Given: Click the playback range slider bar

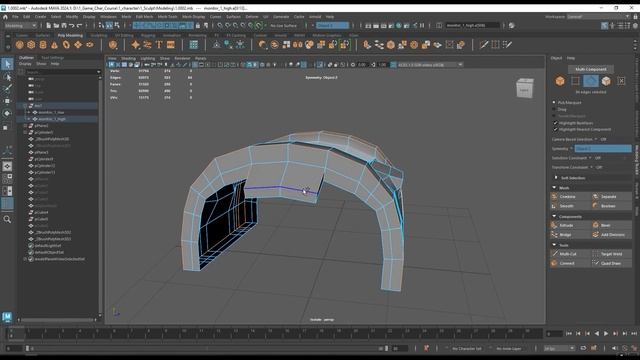Looking at the screenshot, I should pos(206,348).
